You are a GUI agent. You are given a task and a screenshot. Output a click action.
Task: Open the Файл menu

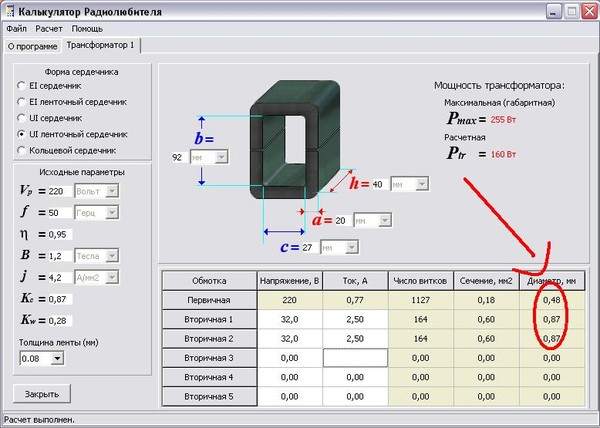(16, 29)
